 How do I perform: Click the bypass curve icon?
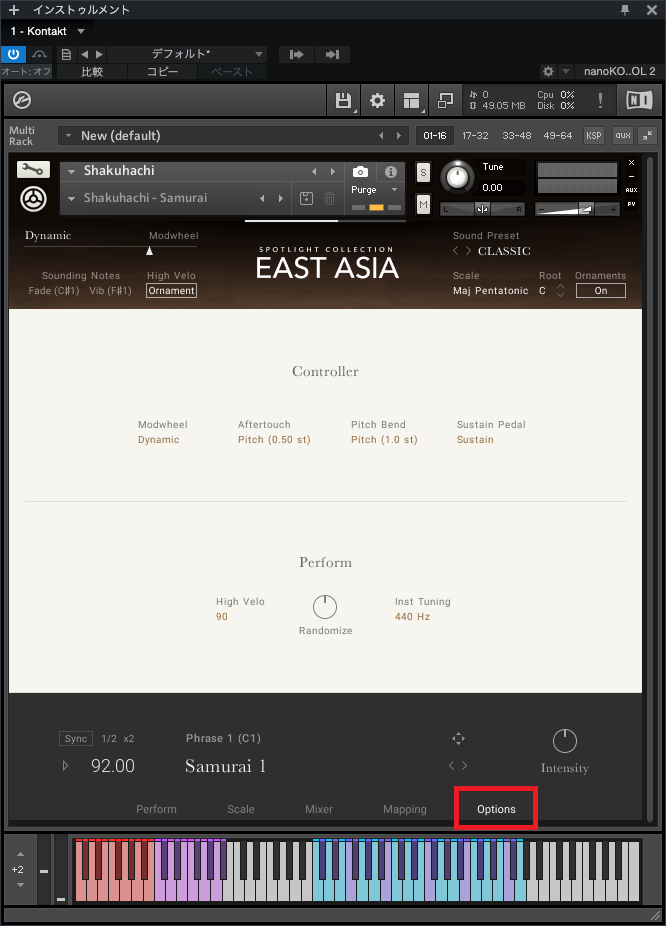40,54
